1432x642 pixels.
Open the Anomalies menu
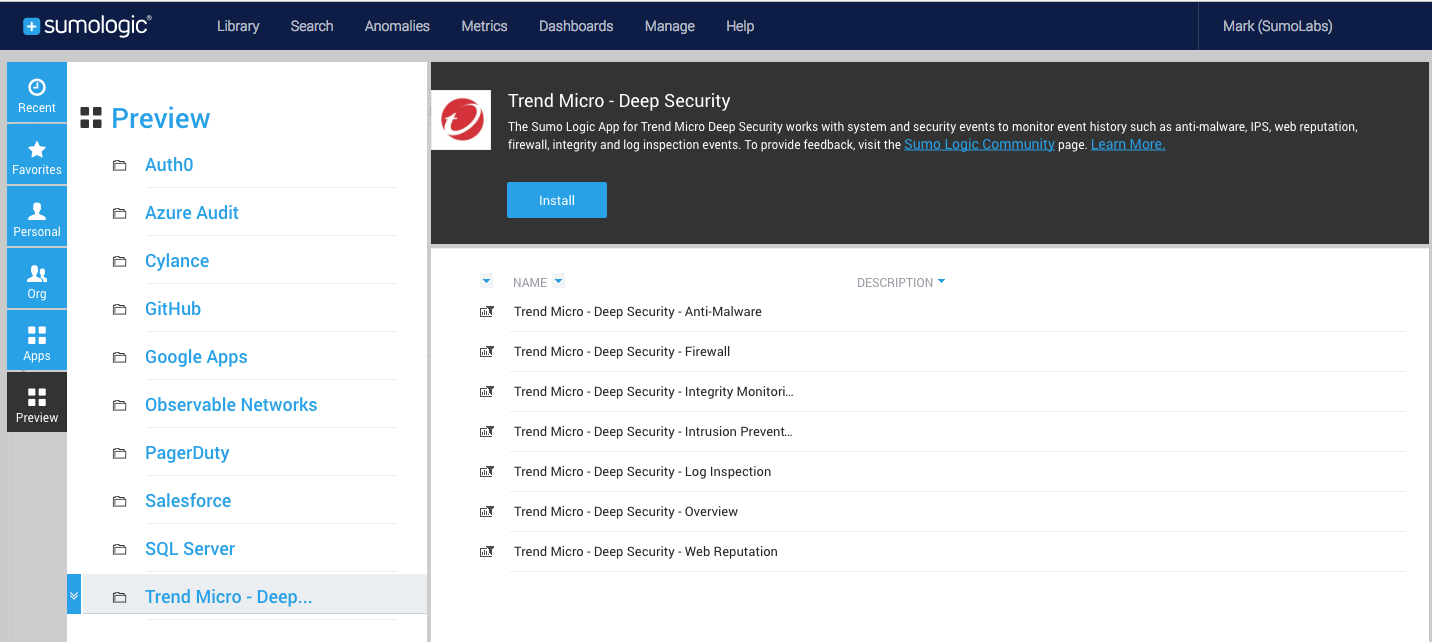pos(397,26)
